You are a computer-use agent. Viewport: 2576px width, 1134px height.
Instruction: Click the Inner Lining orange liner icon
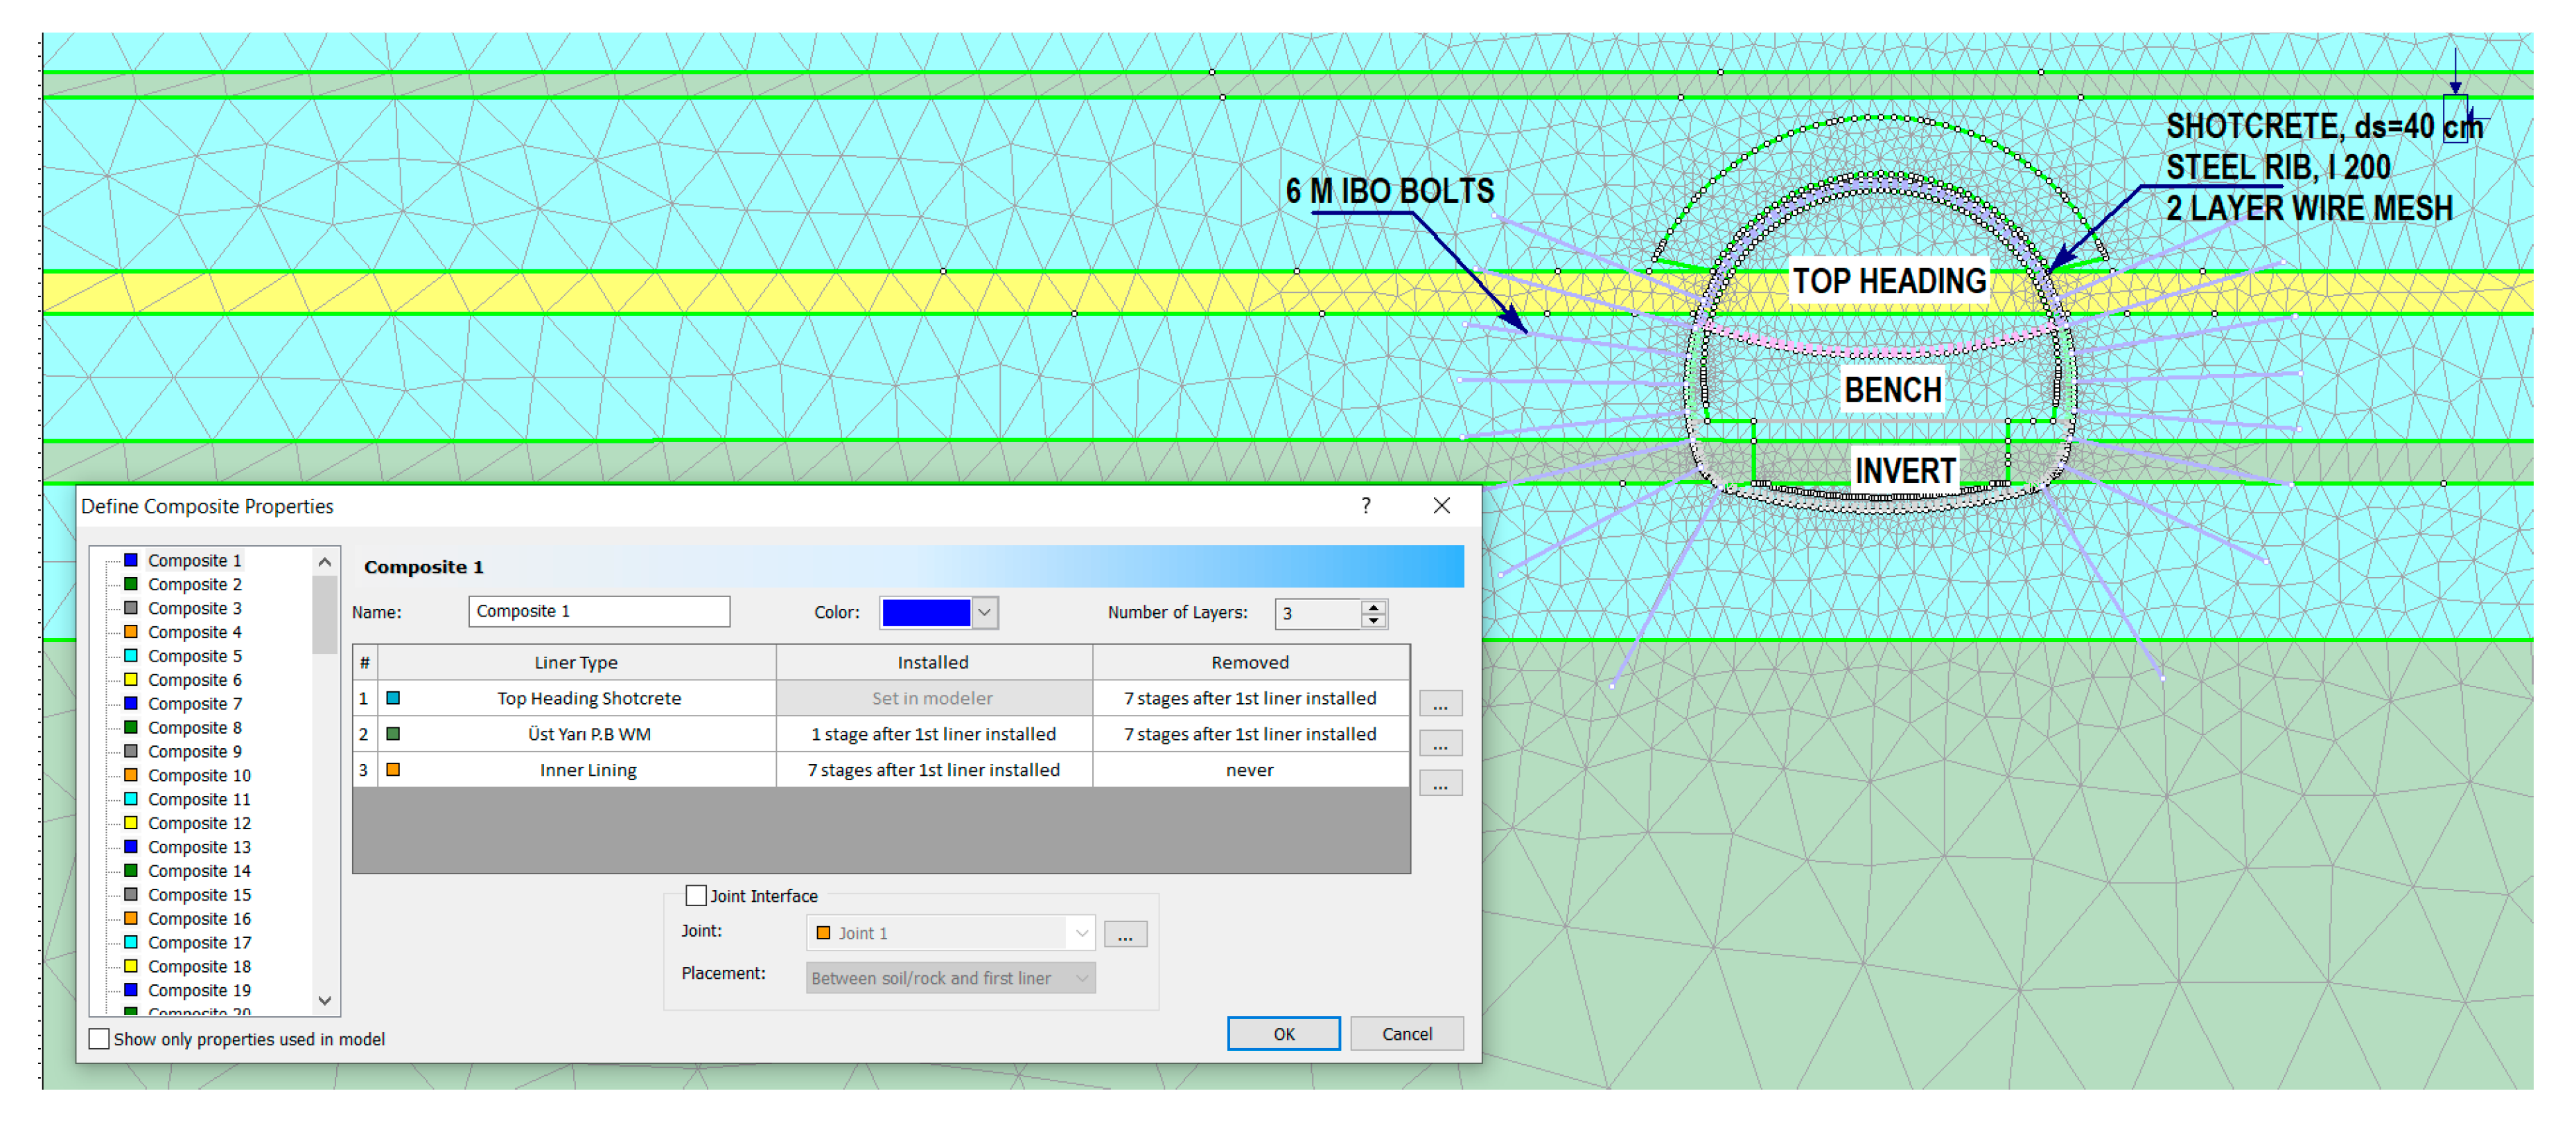393,770
